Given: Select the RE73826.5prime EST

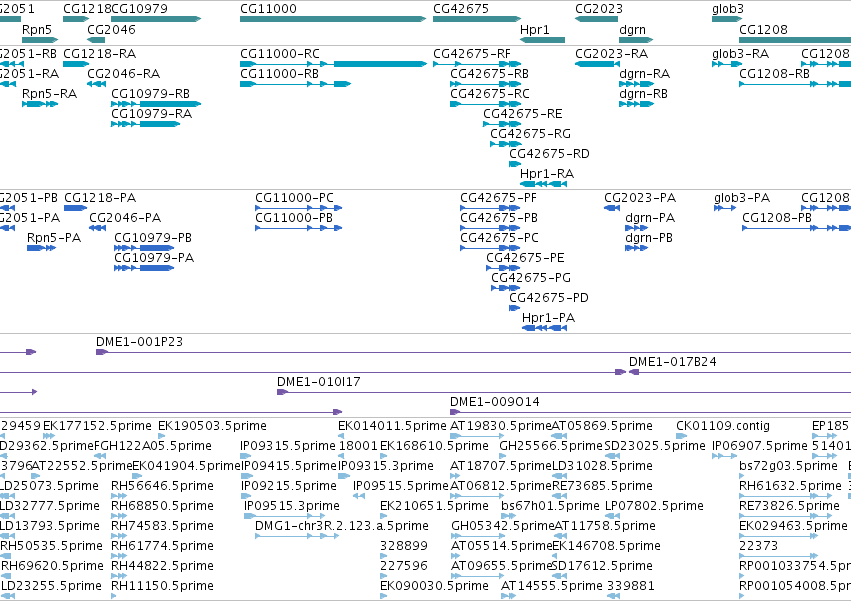Looking at the screenshot, I should tap(785, 516).
